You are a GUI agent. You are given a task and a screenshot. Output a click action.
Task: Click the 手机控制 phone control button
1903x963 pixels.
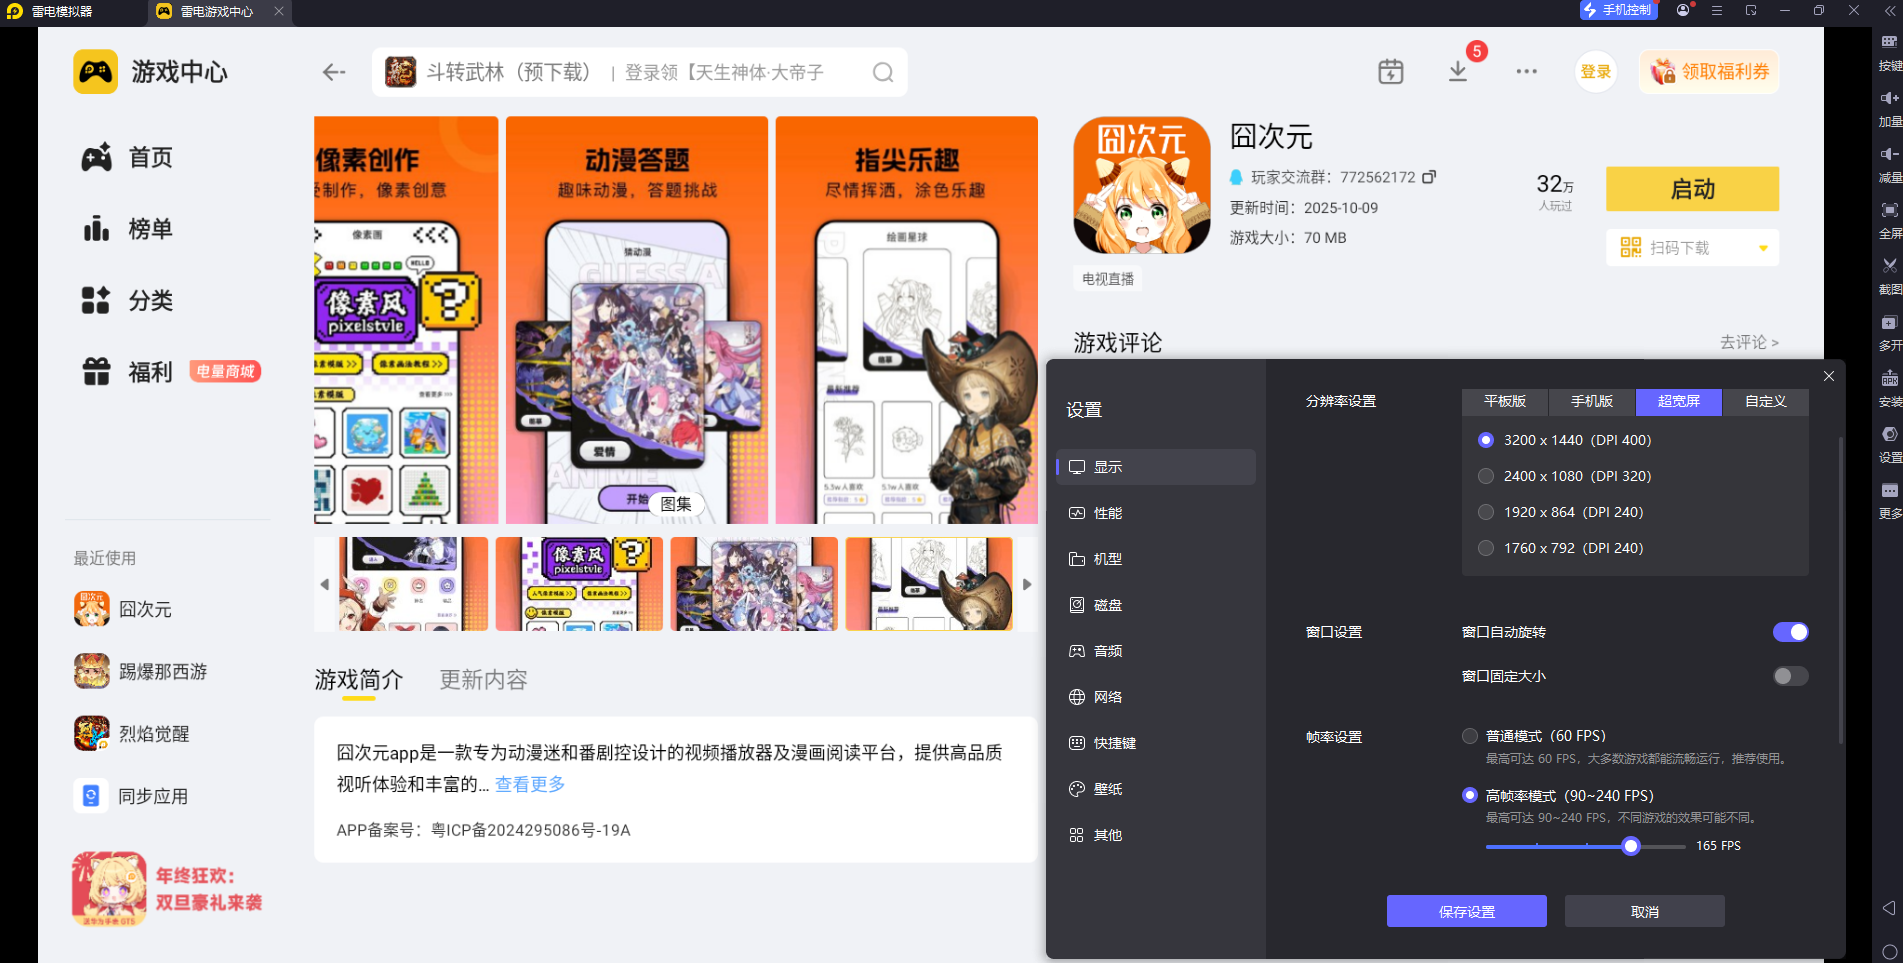tap(1619, 10)
